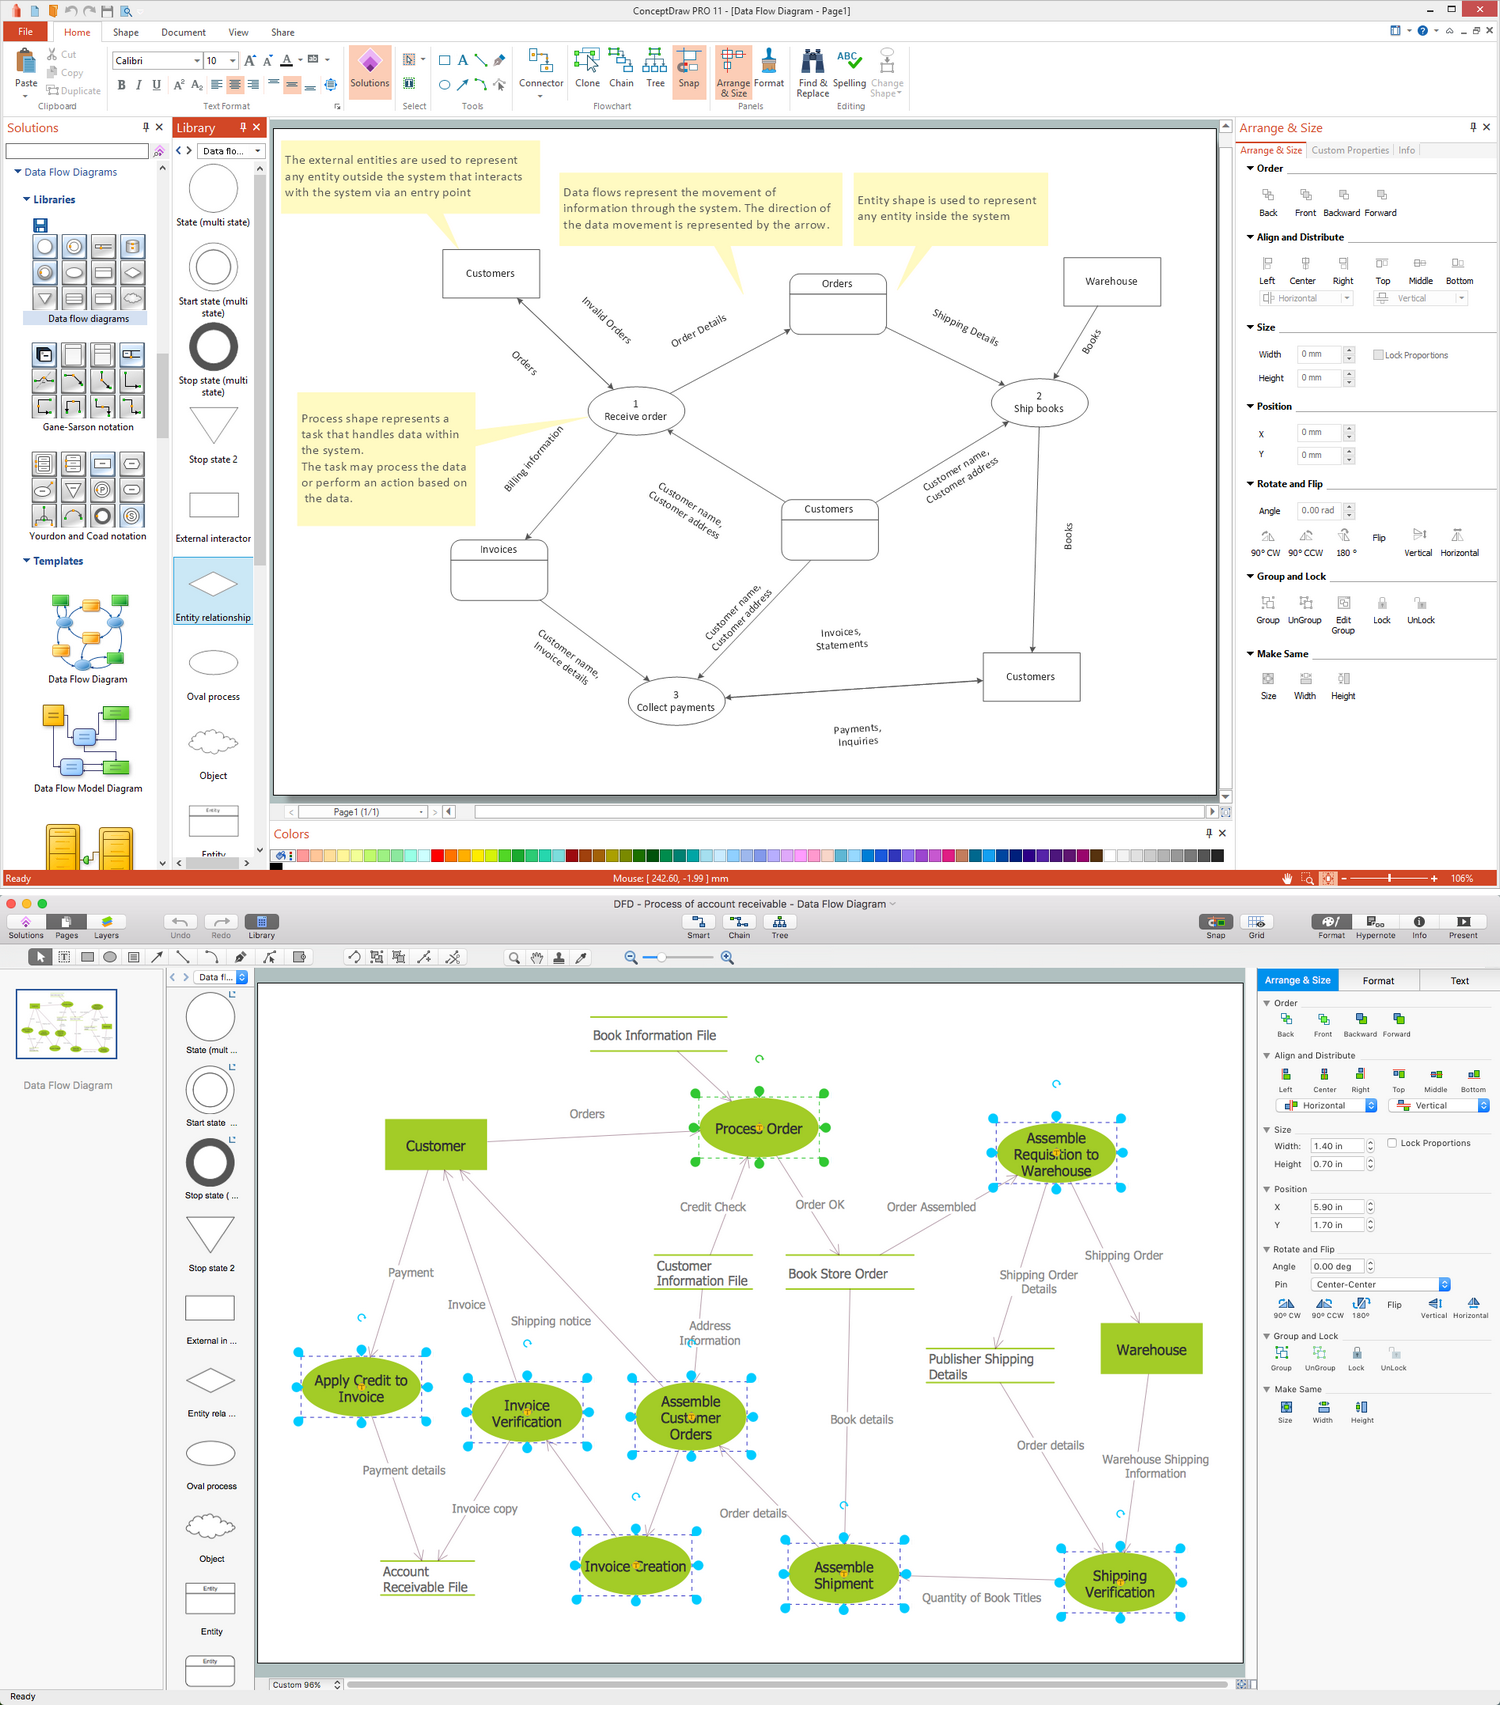Screen dimensions: 1500x1709
Task: Click the Undo button in Mac toolbar
Action: pyautogui.click(x=180, y=927)
